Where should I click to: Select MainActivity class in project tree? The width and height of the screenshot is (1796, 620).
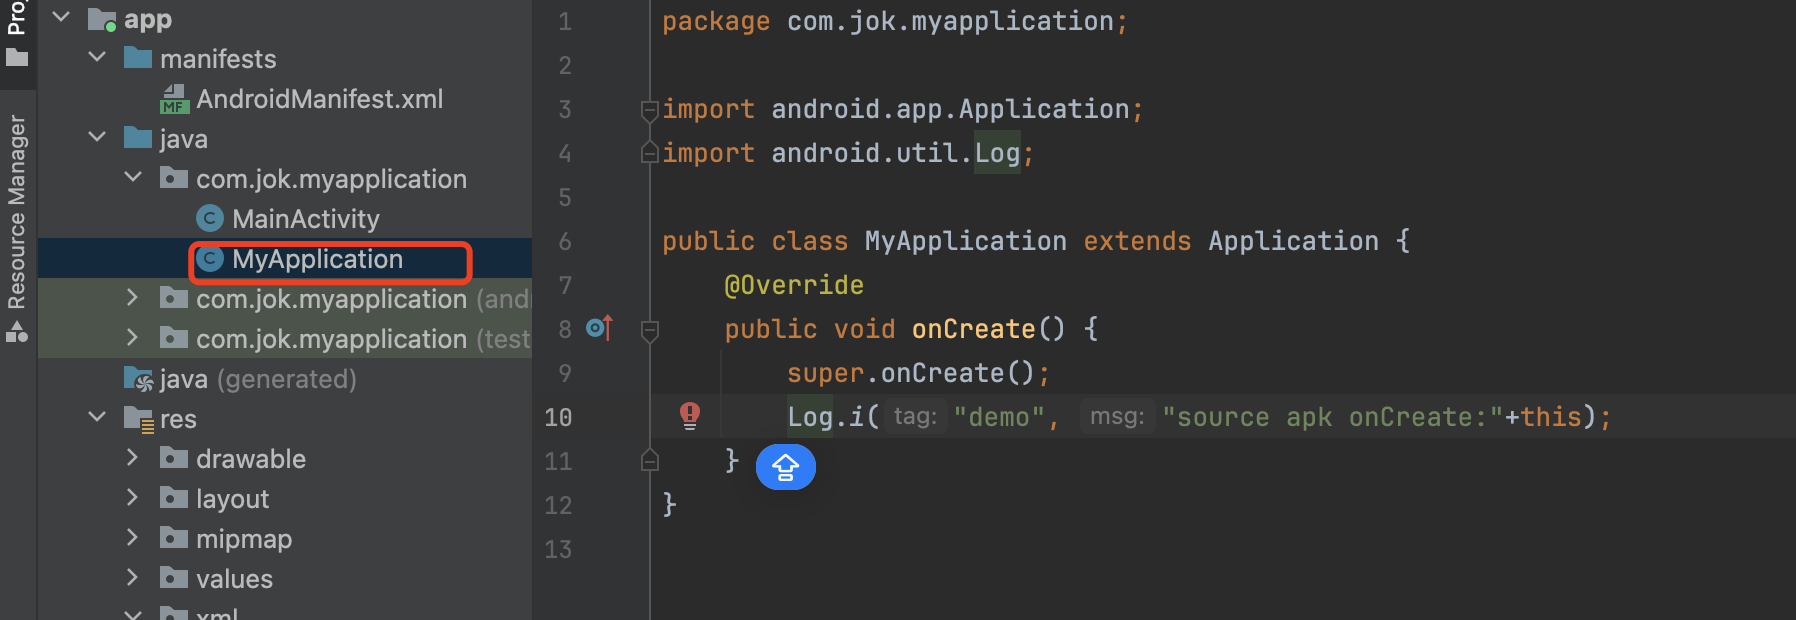[305, 219]
